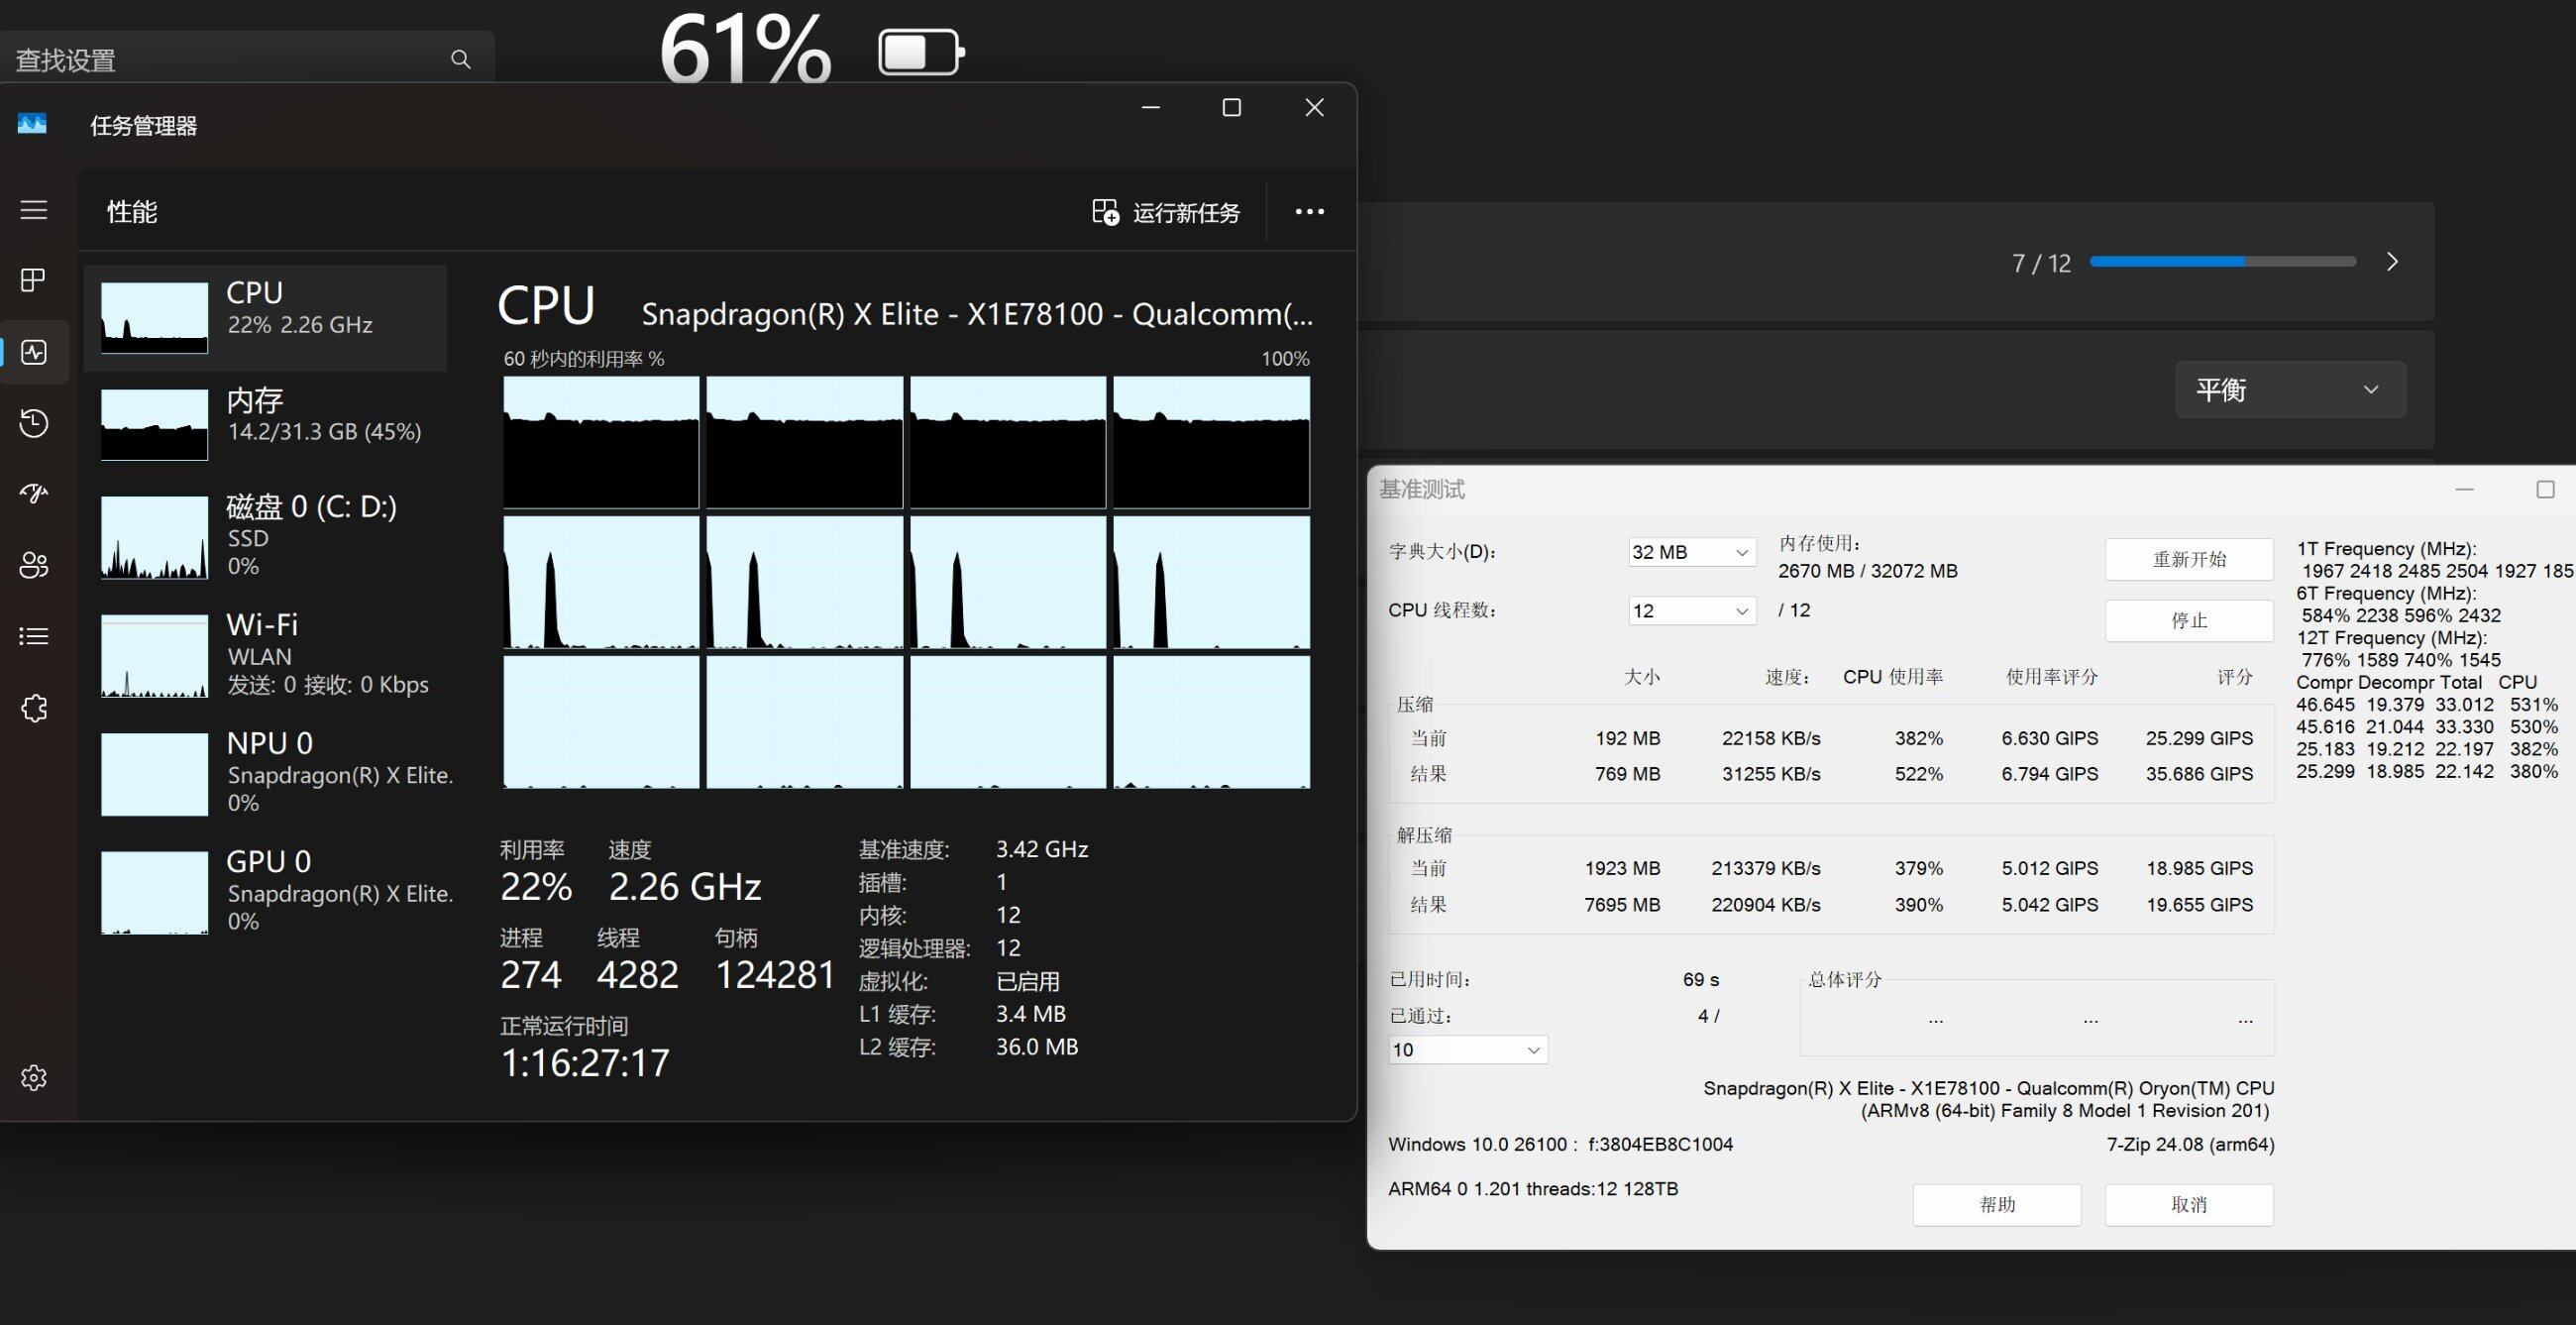Click compression result 35.686 GIPS

[2199, 774]
